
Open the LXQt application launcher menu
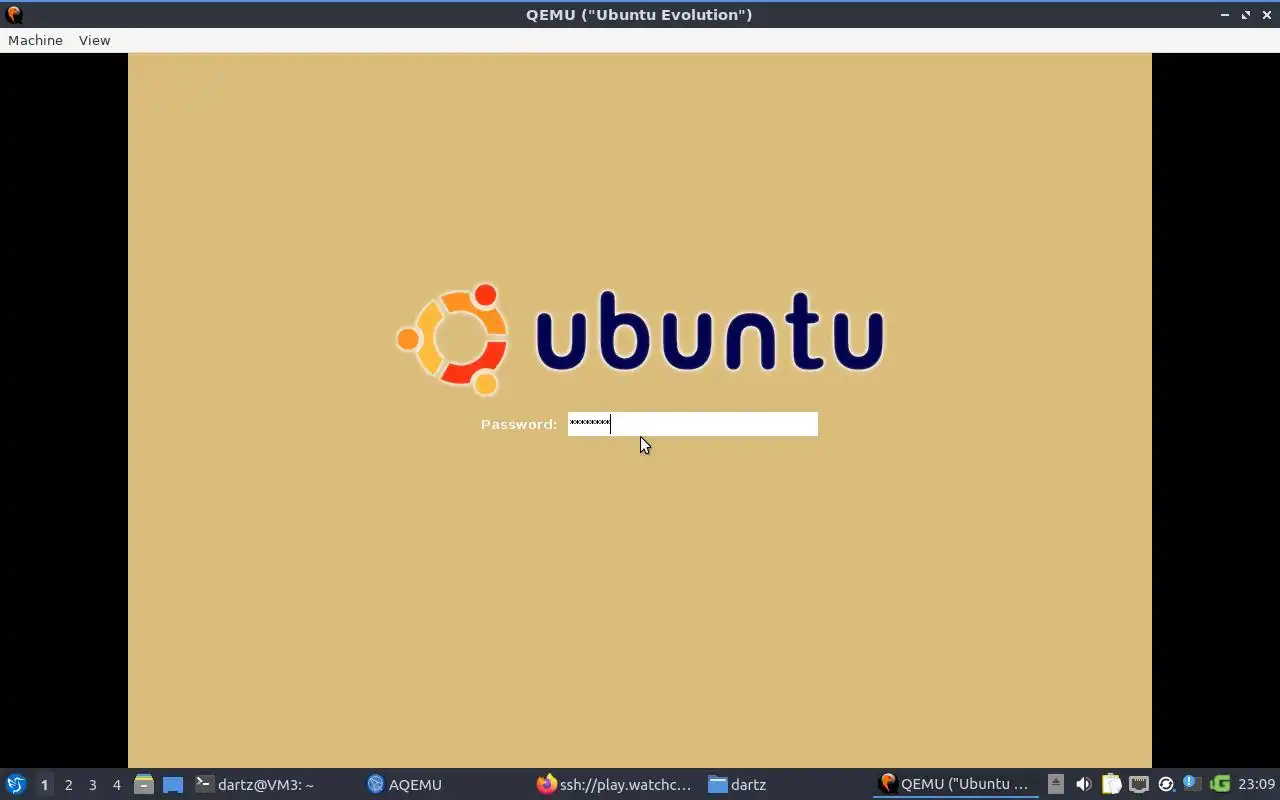(x=16, y=784)
